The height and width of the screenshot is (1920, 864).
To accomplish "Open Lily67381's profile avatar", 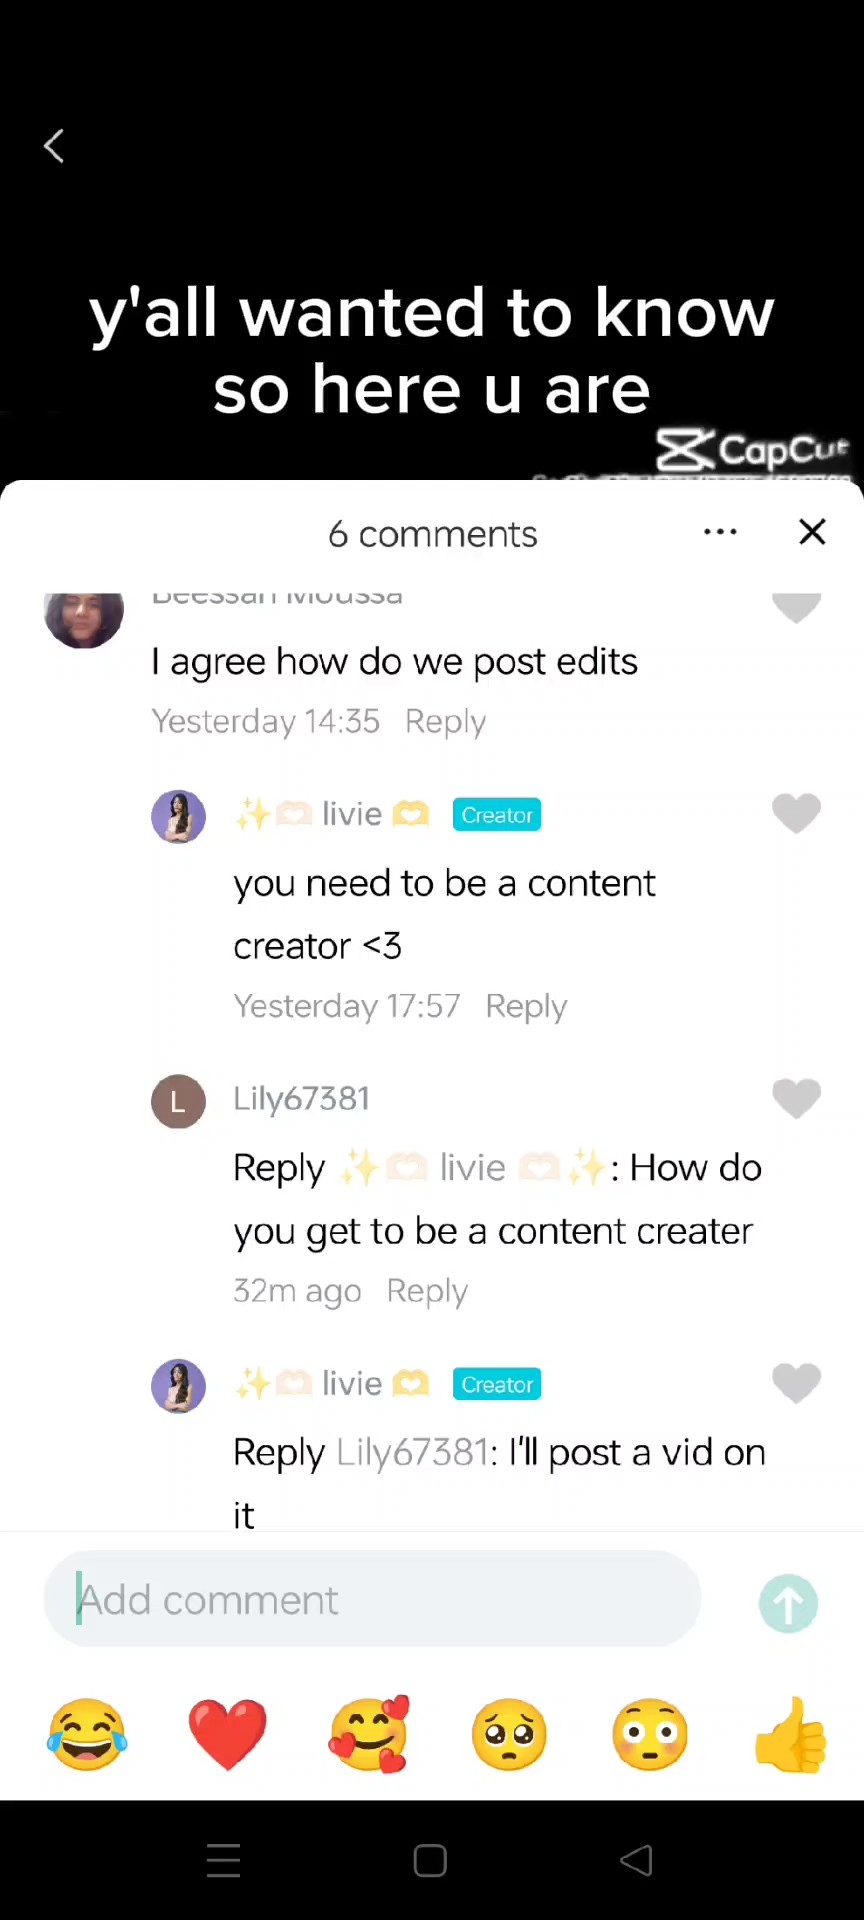I will [x=178, y=1101].
